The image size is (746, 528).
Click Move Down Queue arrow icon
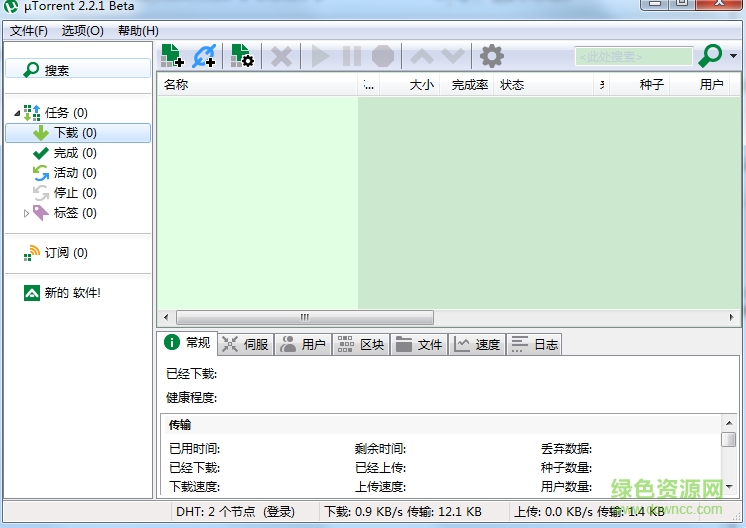tap(453, 56)
